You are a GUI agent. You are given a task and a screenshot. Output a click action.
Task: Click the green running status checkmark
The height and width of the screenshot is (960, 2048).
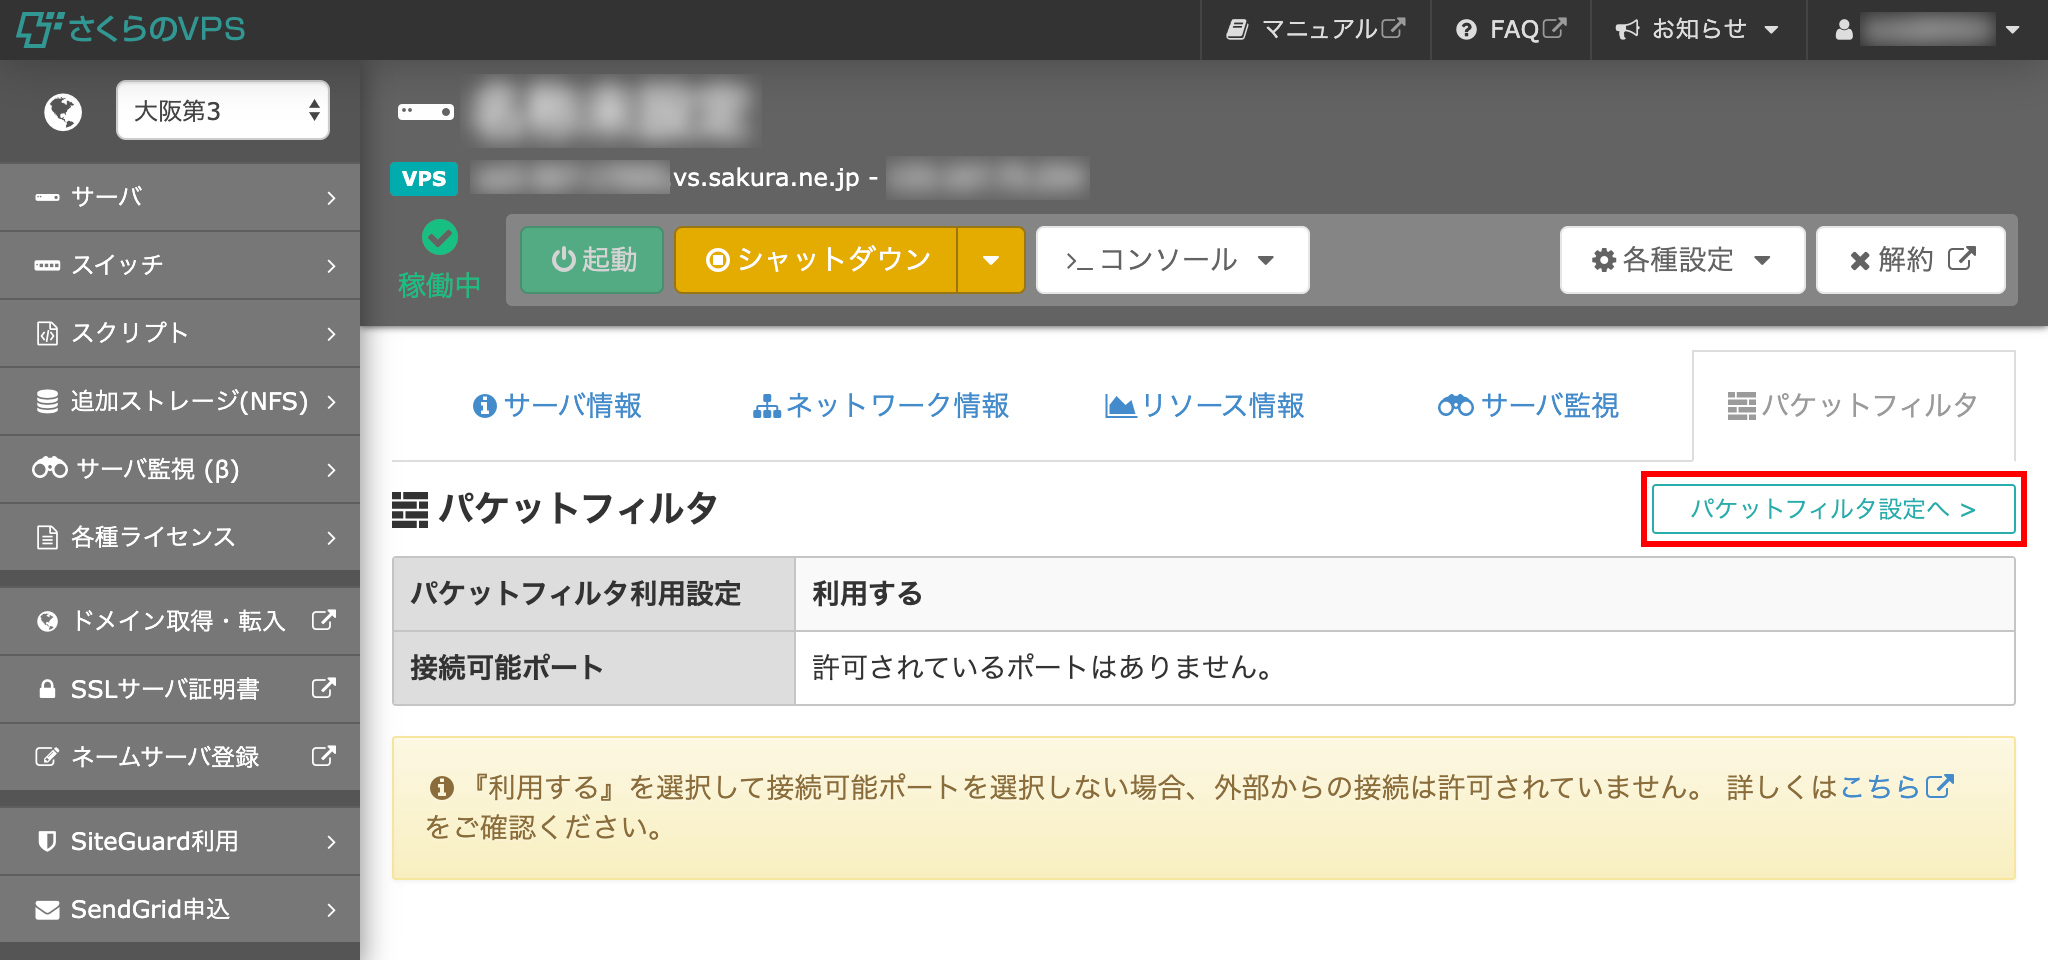coord(440,238)
